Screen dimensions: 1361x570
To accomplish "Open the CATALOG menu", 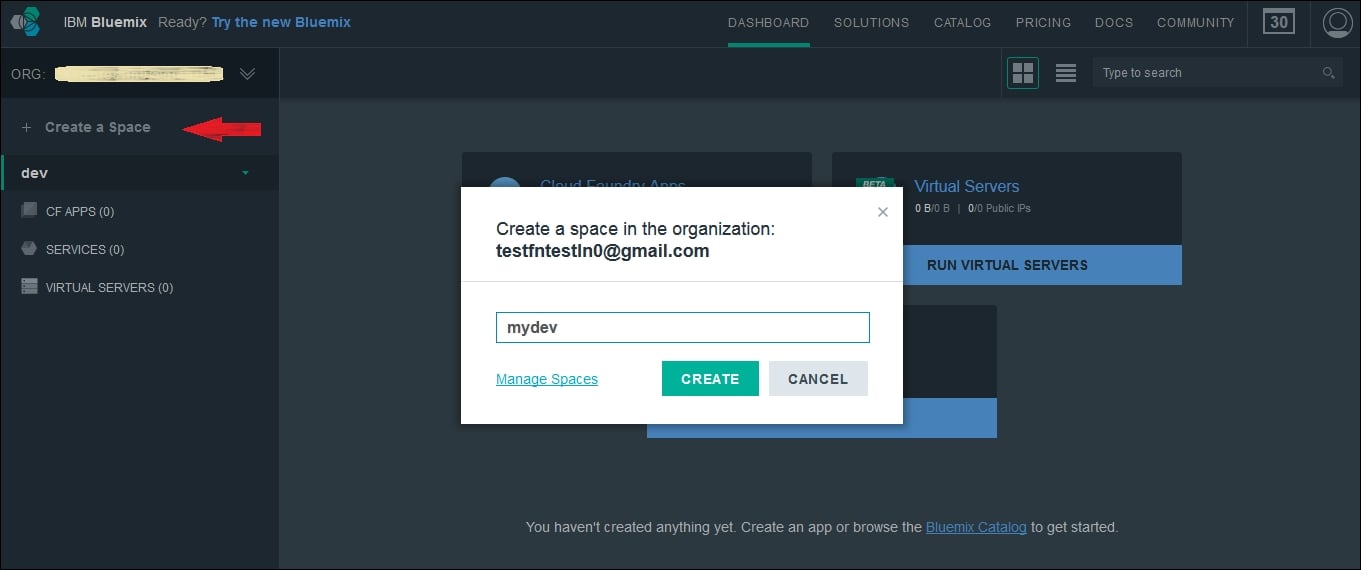I will coord(962,22).
